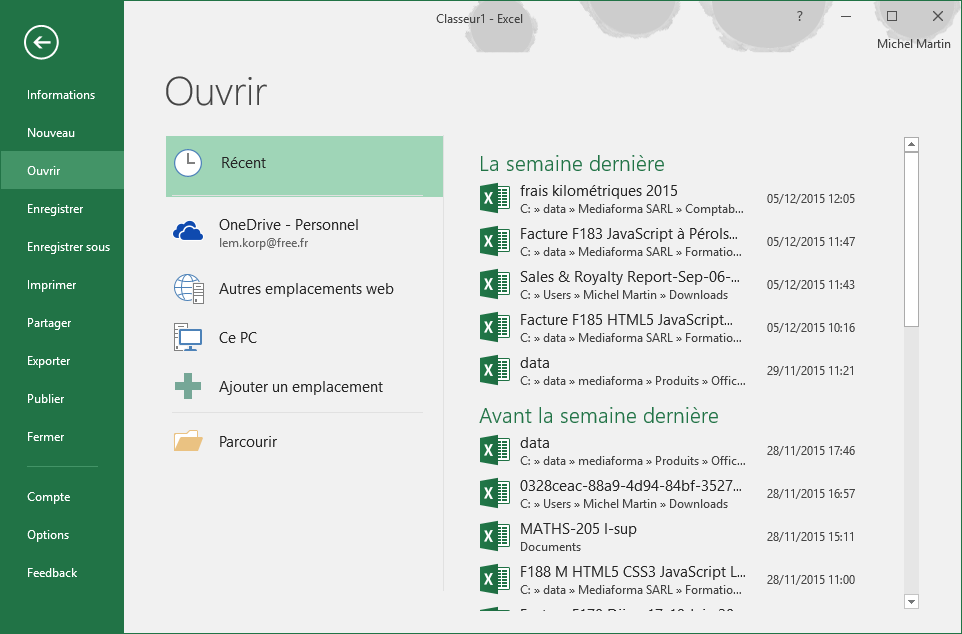Click the Michel Martin account name
962x634 pixels.
point(913,44)
